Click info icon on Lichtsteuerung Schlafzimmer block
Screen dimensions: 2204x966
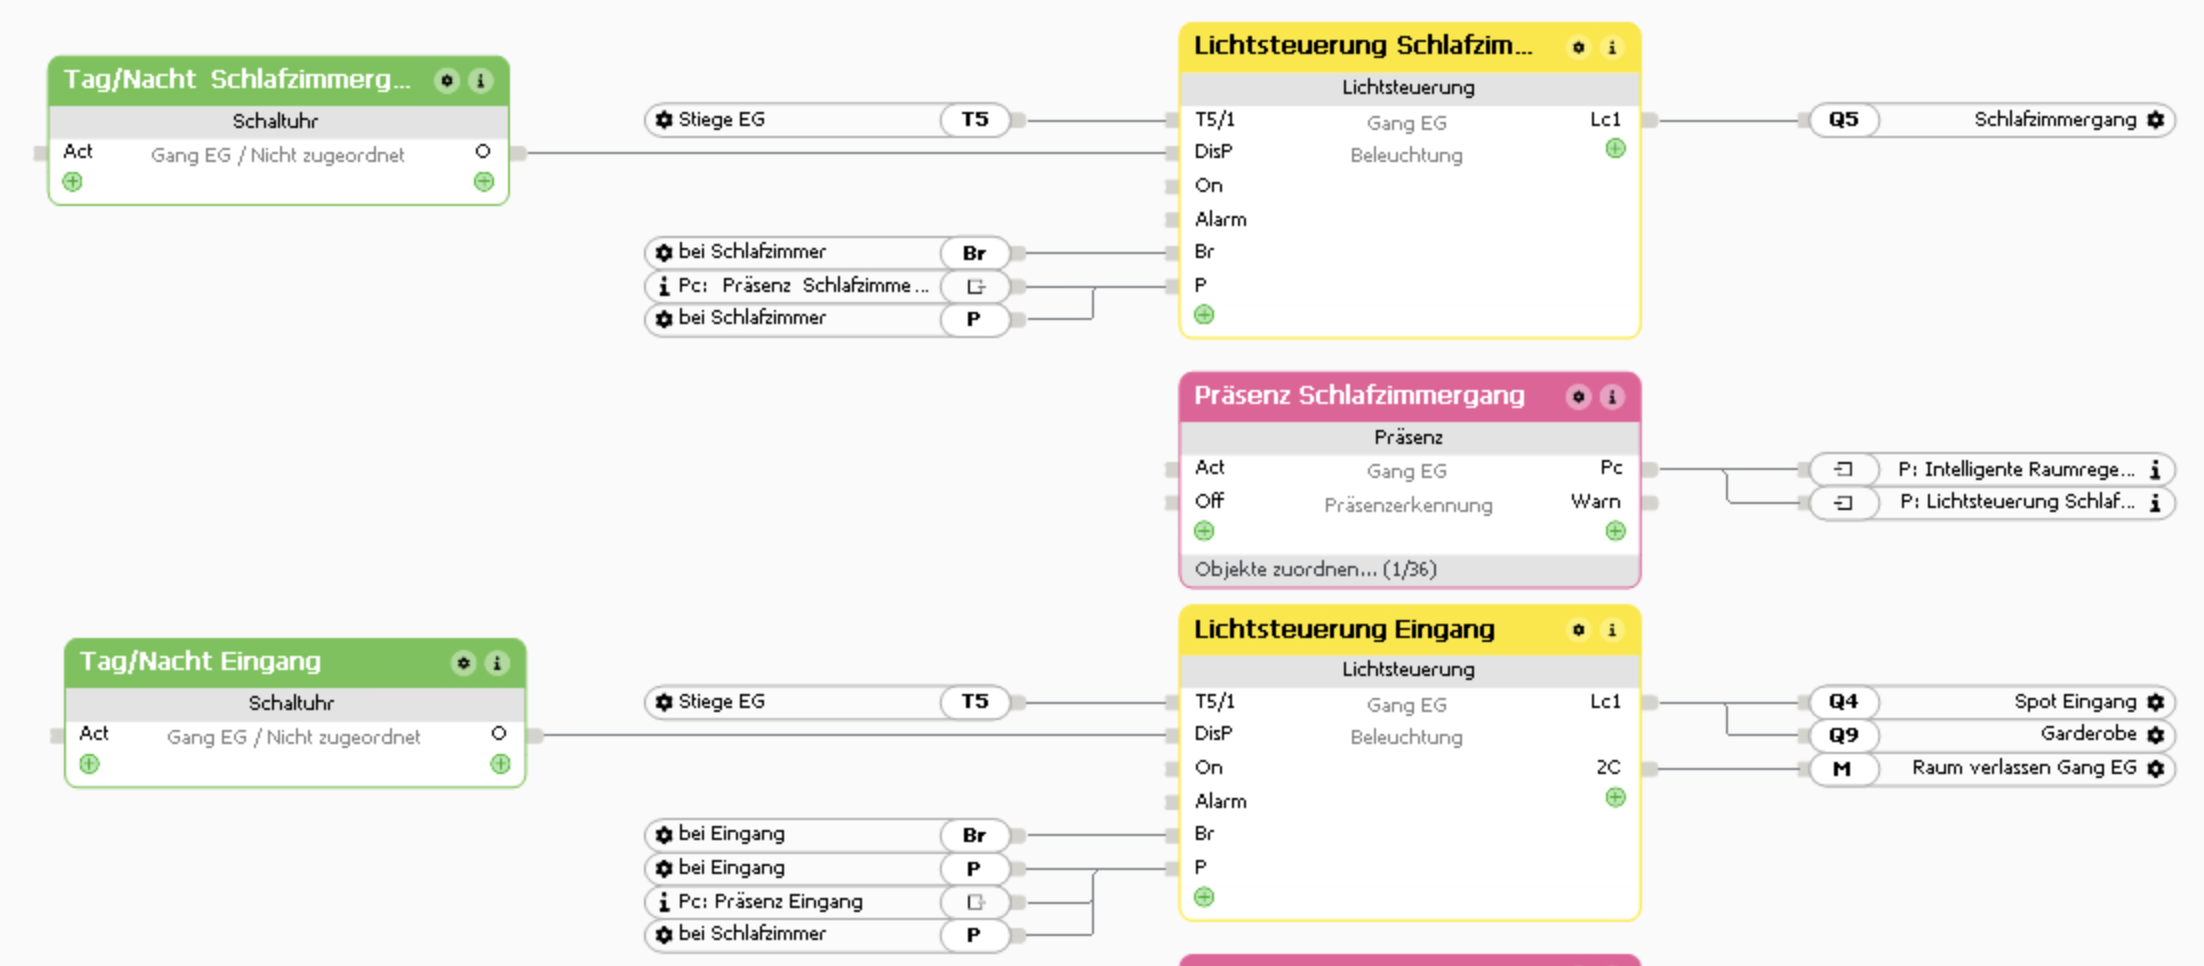[1612, 47]
